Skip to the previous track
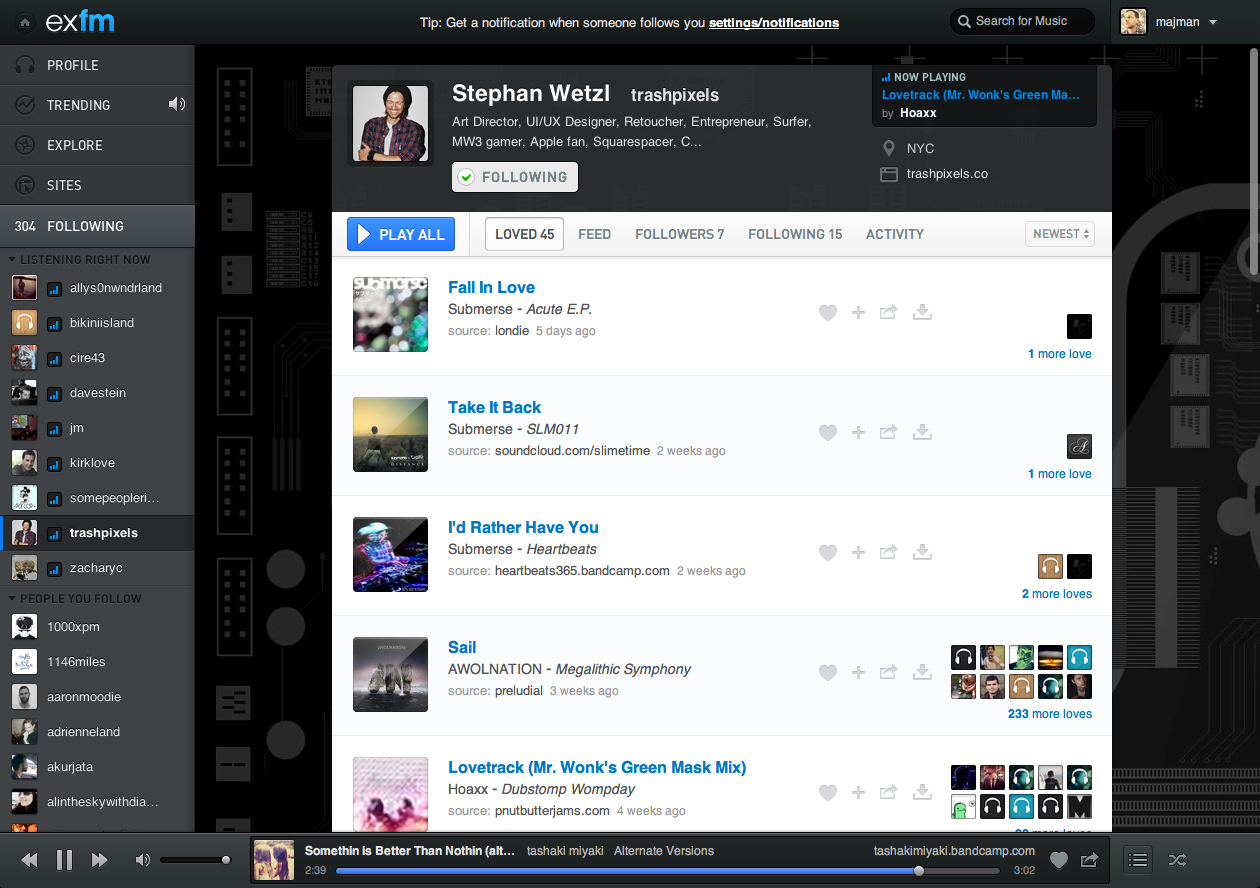This screenshot has height=888, width=1260. coord(30,860)
